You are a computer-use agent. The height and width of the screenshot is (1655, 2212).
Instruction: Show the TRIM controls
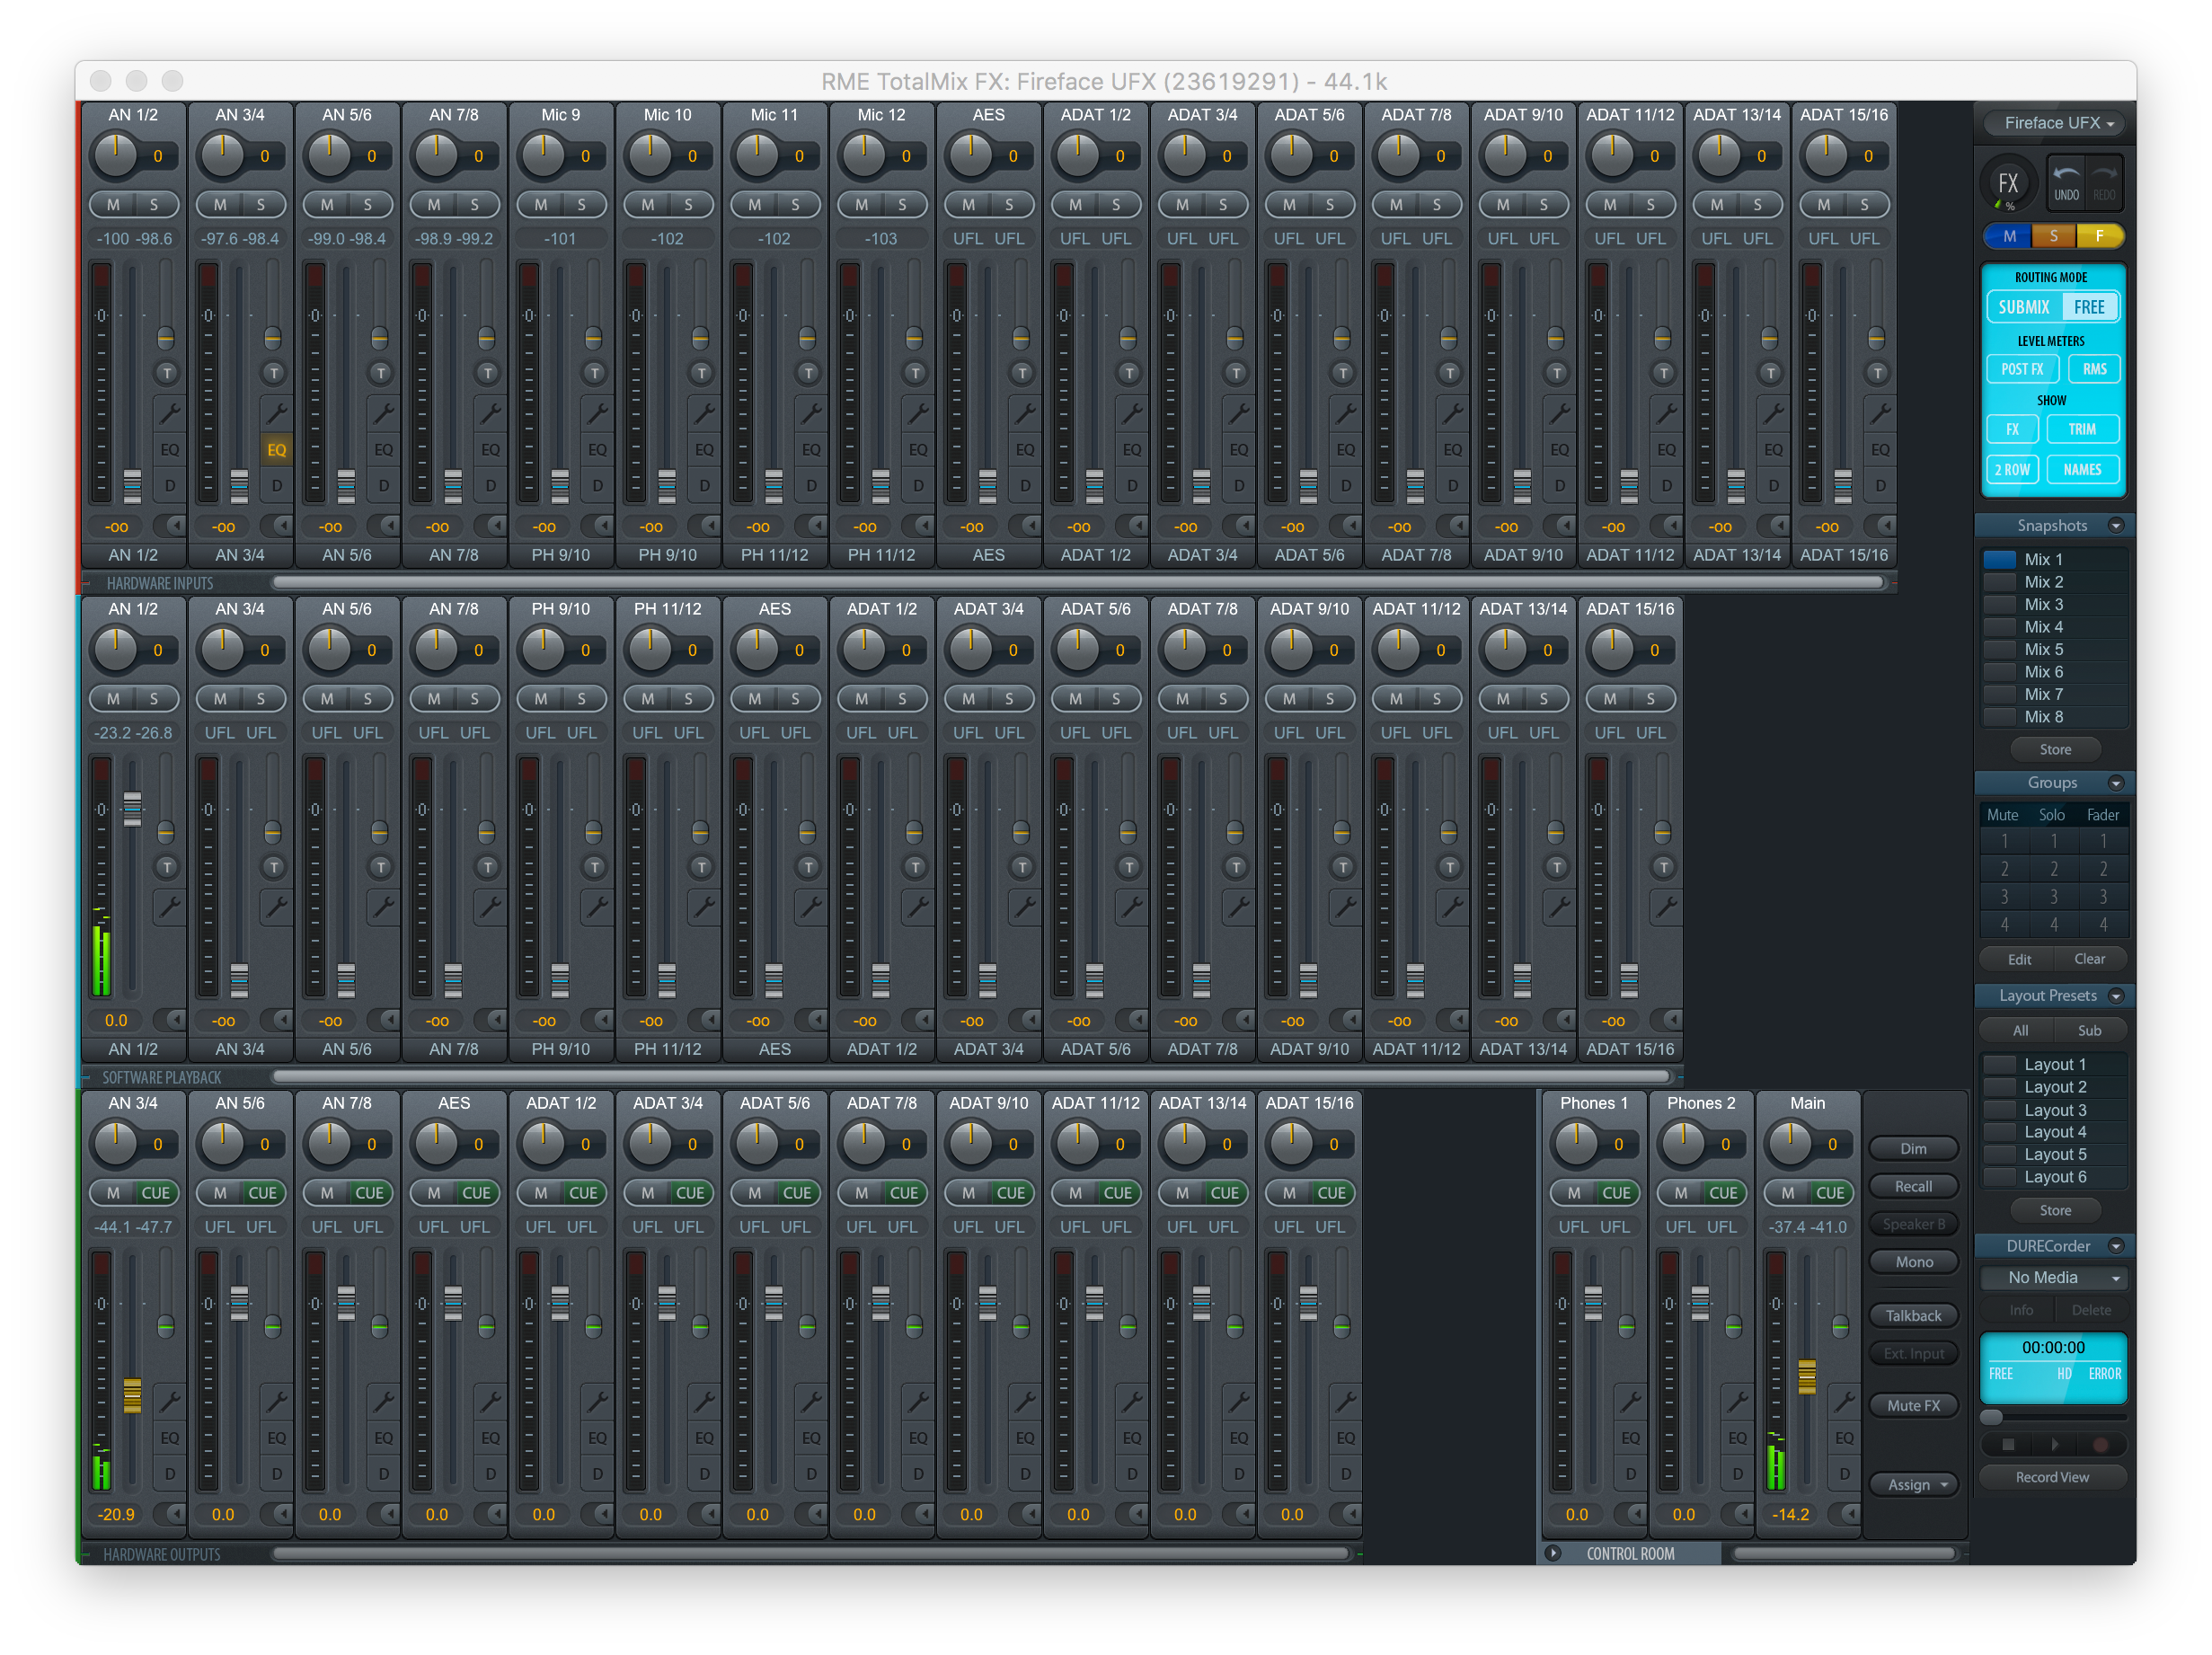click(x=2082, y=429)
